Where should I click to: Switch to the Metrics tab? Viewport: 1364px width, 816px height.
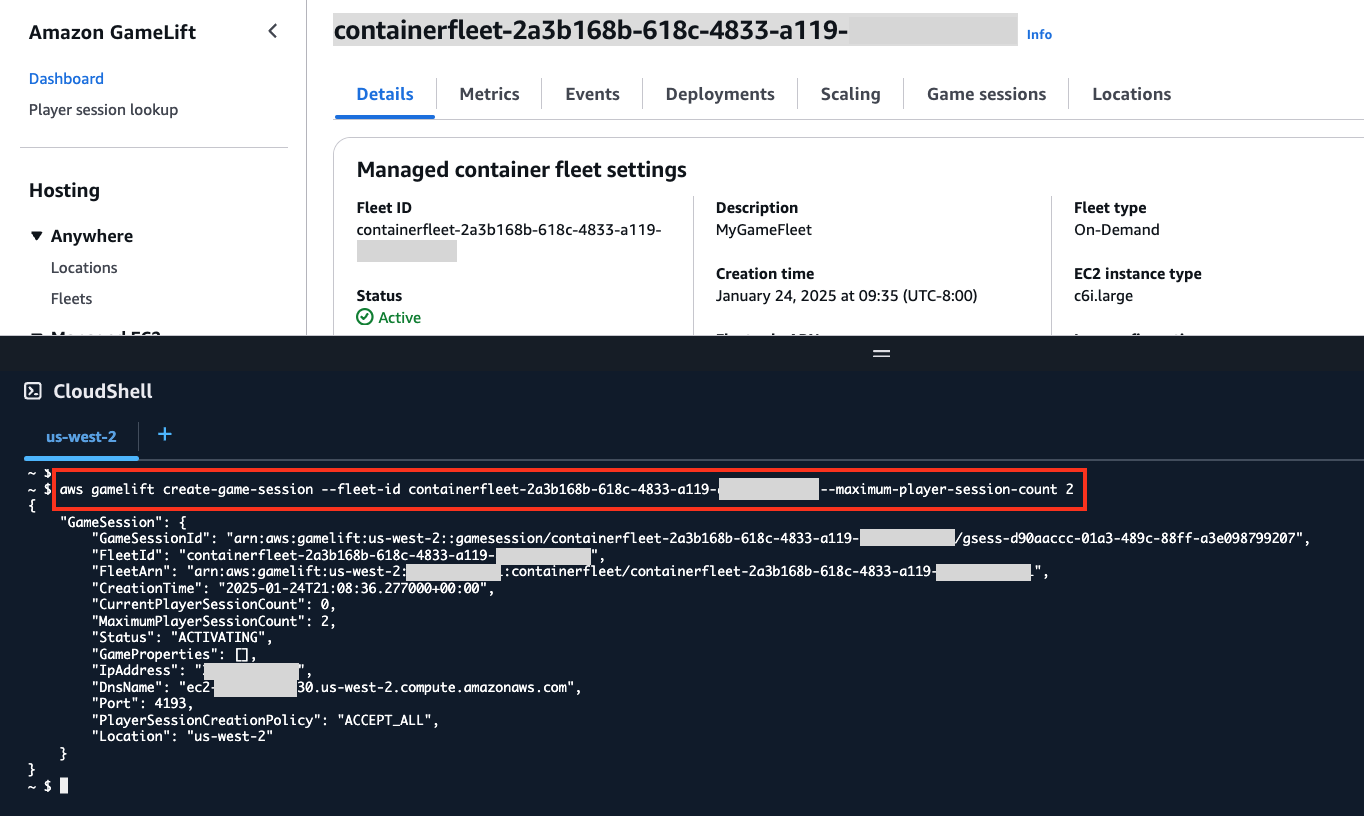(489, 93)
